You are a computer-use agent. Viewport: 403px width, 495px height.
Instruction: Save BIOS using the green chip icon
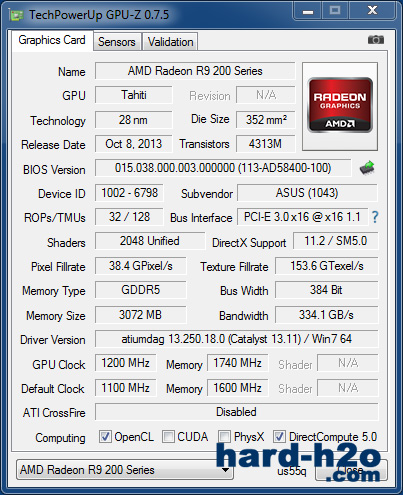[x=367, y=168]
